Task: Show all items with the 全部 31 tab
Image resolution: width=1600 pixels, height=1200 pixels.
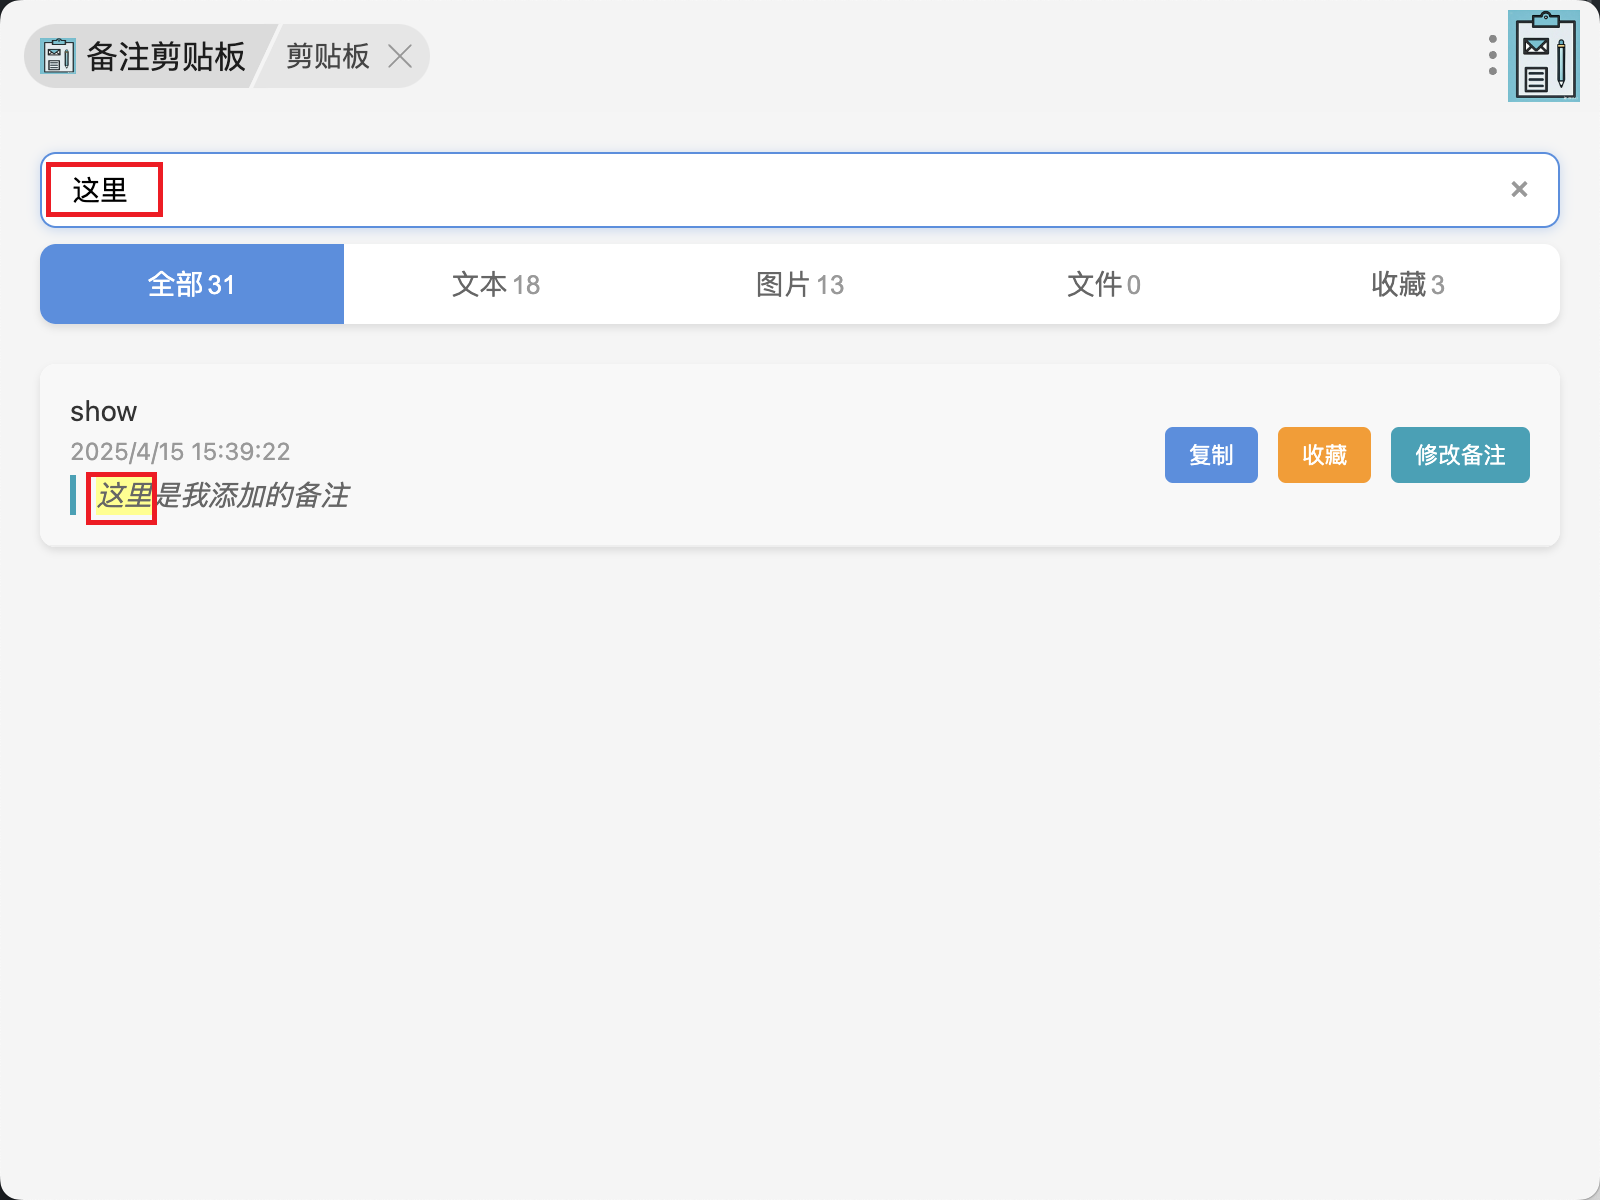Action: point(192,284)
